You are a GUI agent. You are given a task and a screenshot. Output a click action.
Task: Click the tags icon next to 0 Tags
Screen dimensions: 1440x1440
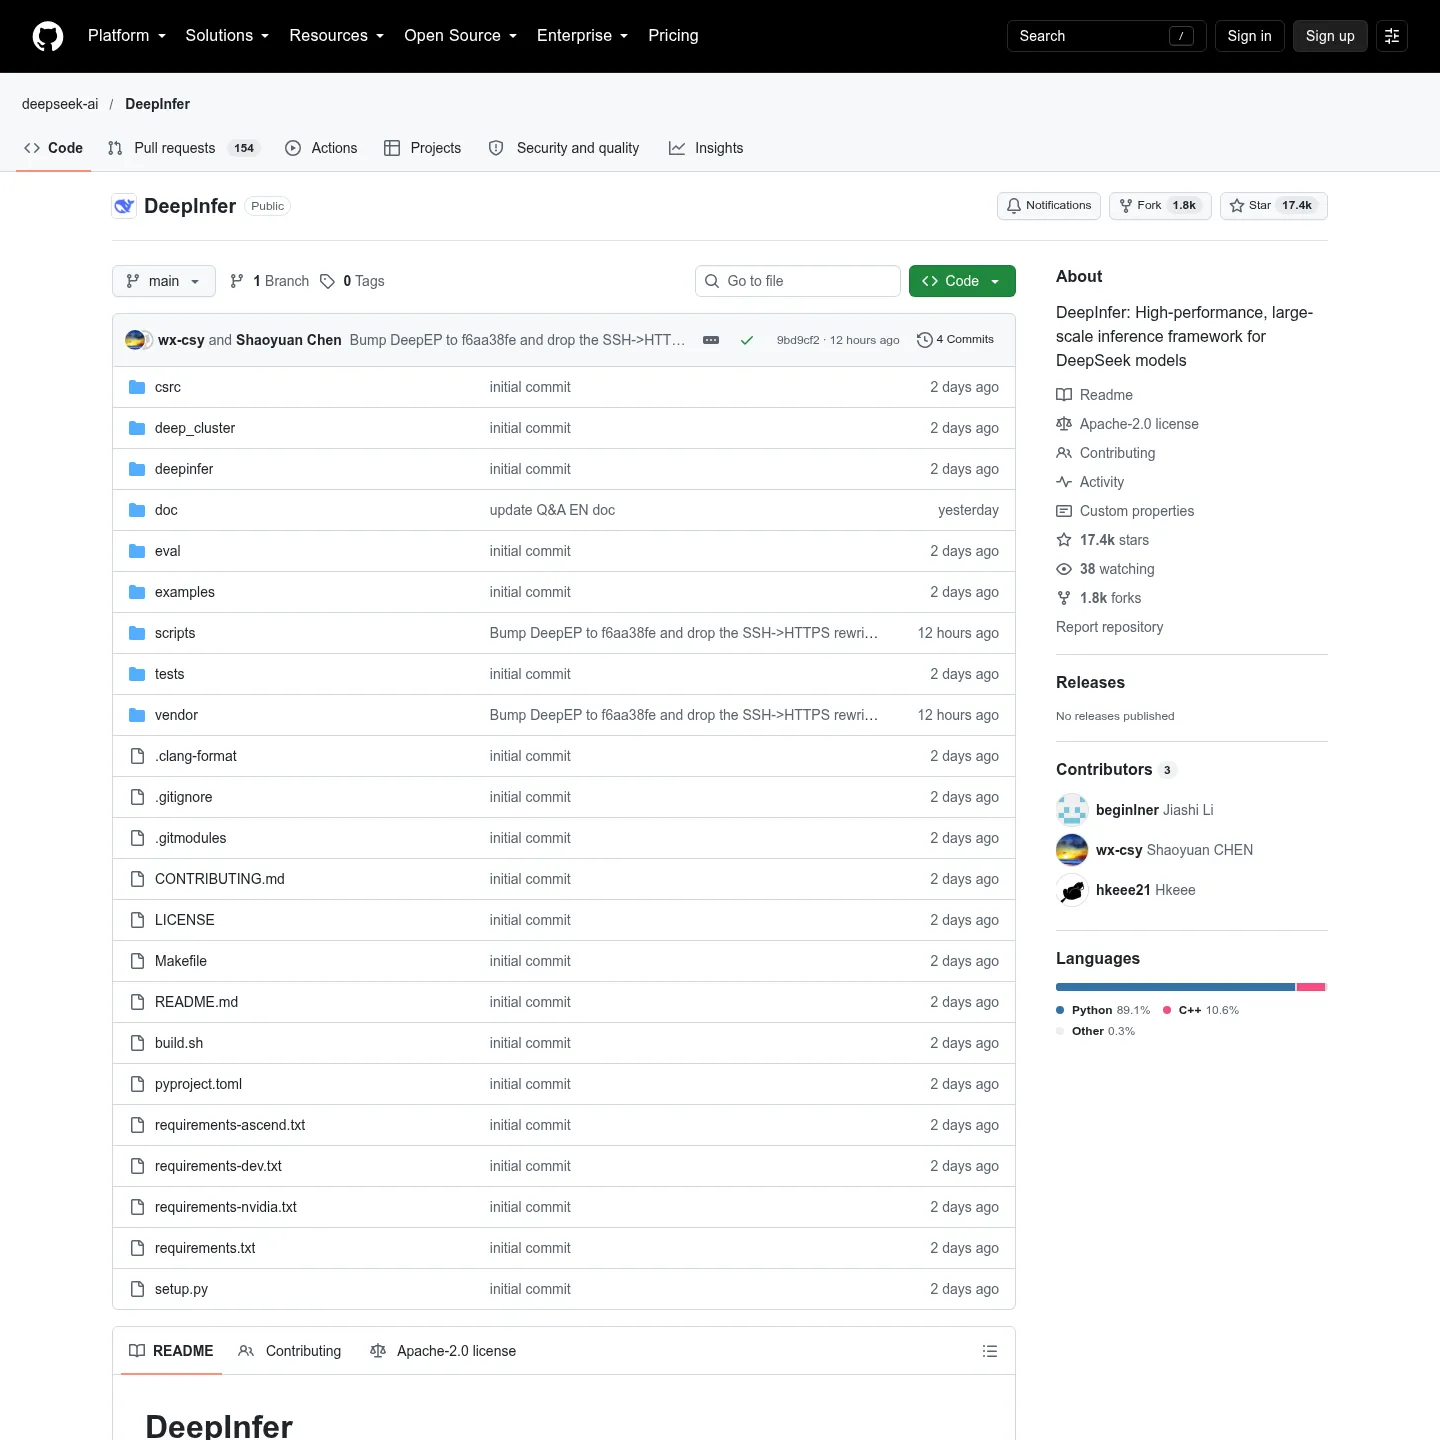pyautogui.click(x=327, y=281)
